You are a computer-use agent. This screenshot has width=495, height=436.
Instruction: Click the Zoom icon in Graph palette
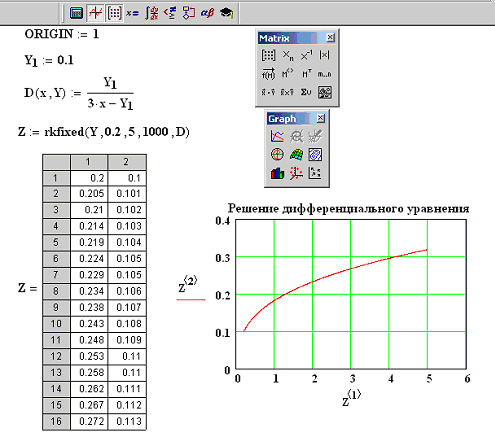296,136
